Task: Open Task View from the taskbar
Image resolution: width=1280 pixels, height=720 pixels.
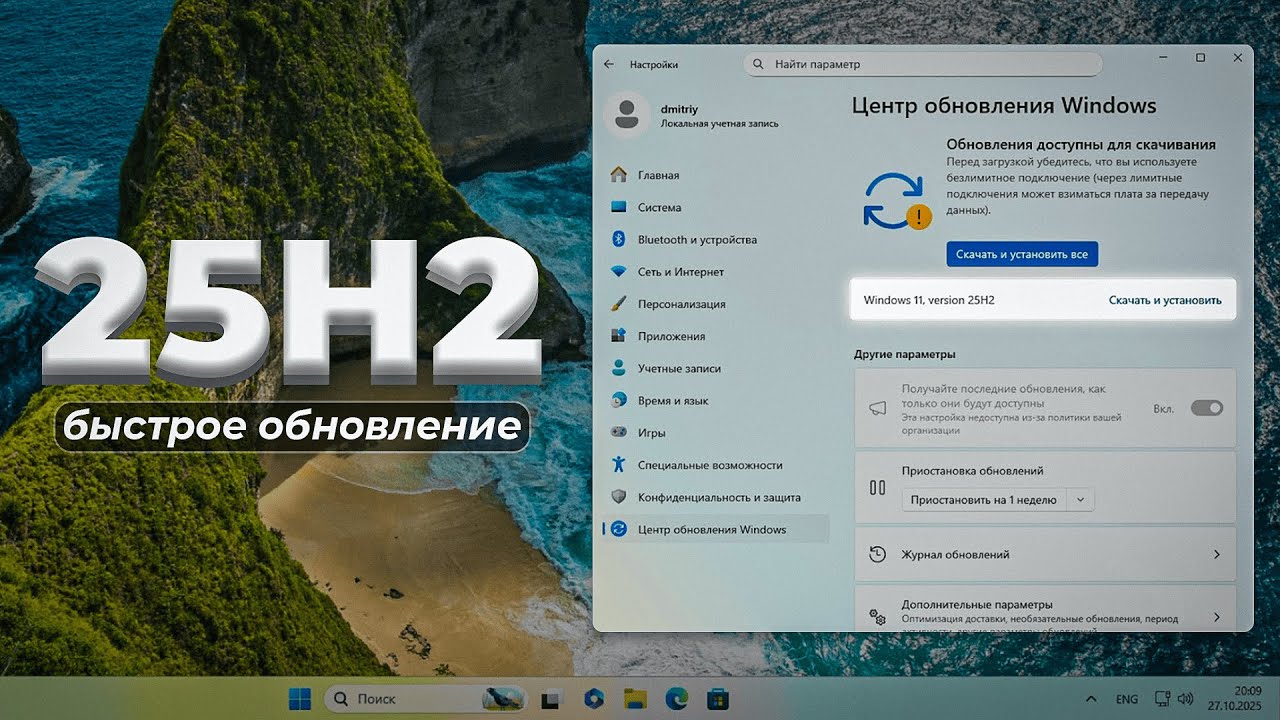Action: pos(549,698)
